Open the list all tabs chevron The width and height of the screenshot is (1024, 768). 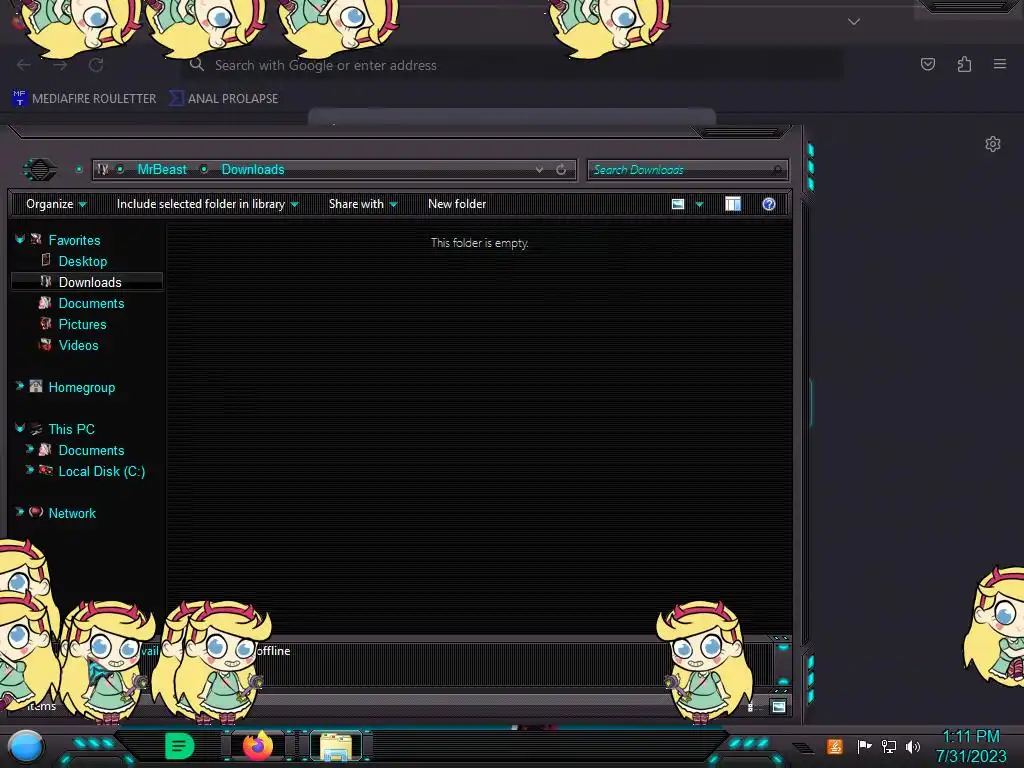coord(854,22)
